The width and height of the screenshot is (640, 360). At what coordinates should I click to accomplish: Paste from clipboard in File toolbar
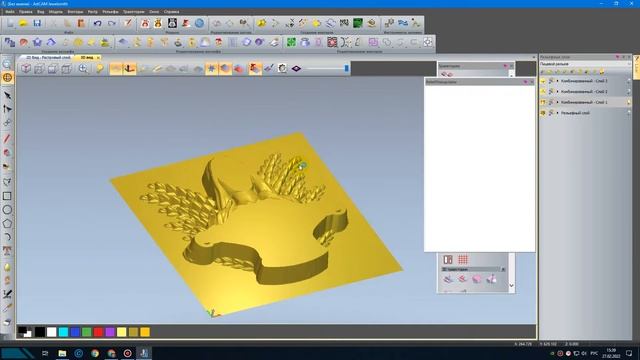coord(81,23)
